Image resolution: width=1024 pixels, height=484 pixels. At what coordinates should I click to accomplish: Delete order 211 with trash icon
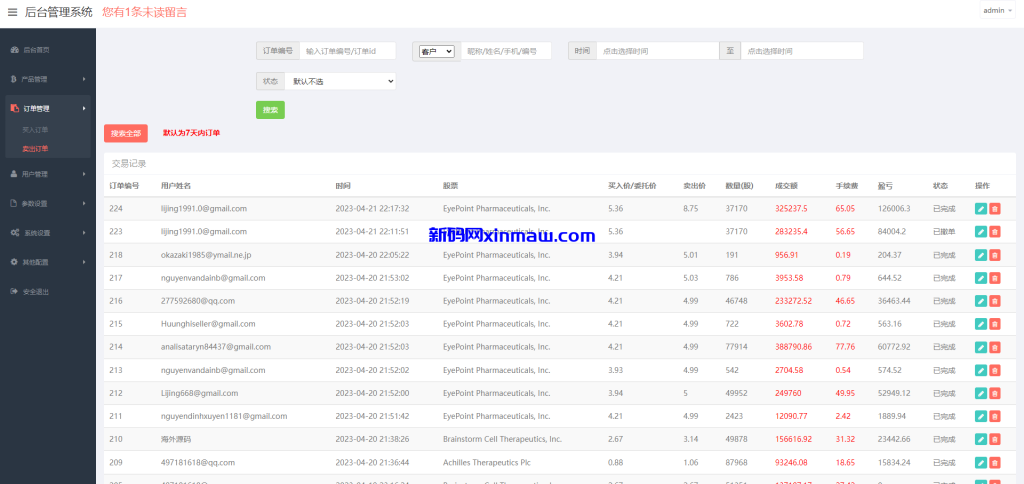[x=995, y=416]
